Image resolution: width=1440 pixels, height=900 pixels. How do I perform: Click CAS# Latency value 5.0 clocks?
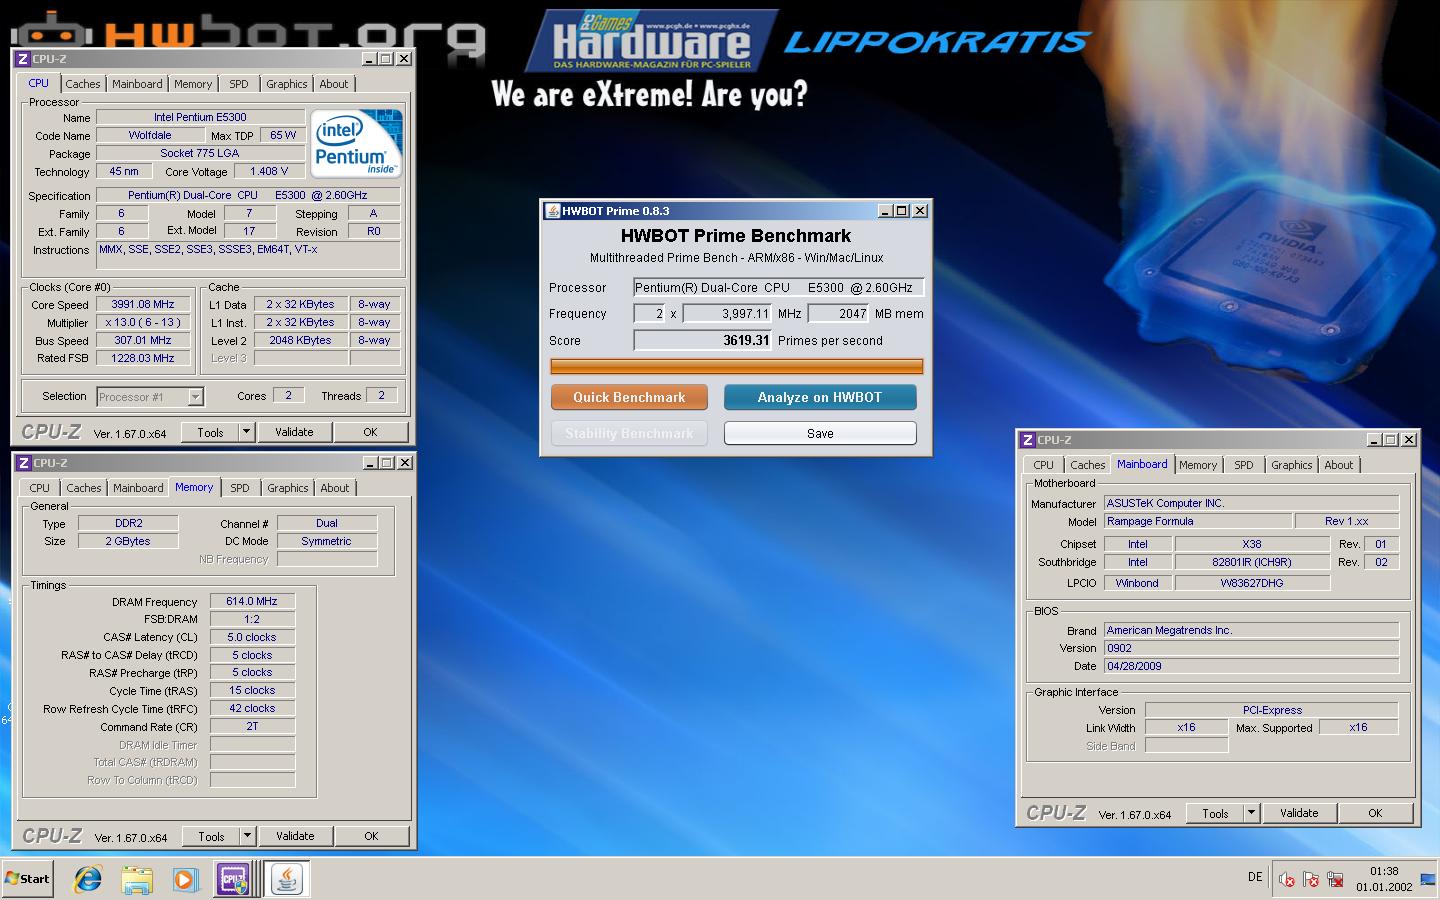[x=252, y=637]
